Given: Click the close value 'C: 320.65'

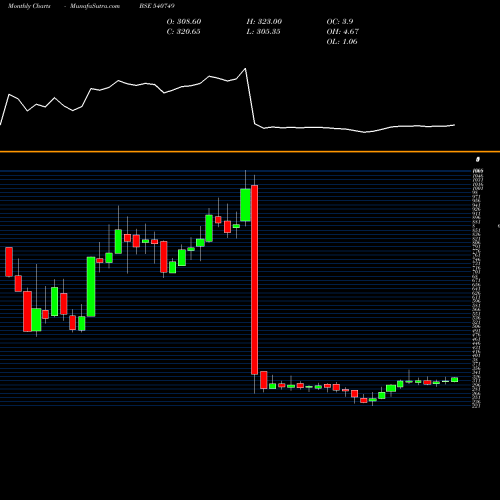Looking at the screenshot, I should tap(184, 32).
